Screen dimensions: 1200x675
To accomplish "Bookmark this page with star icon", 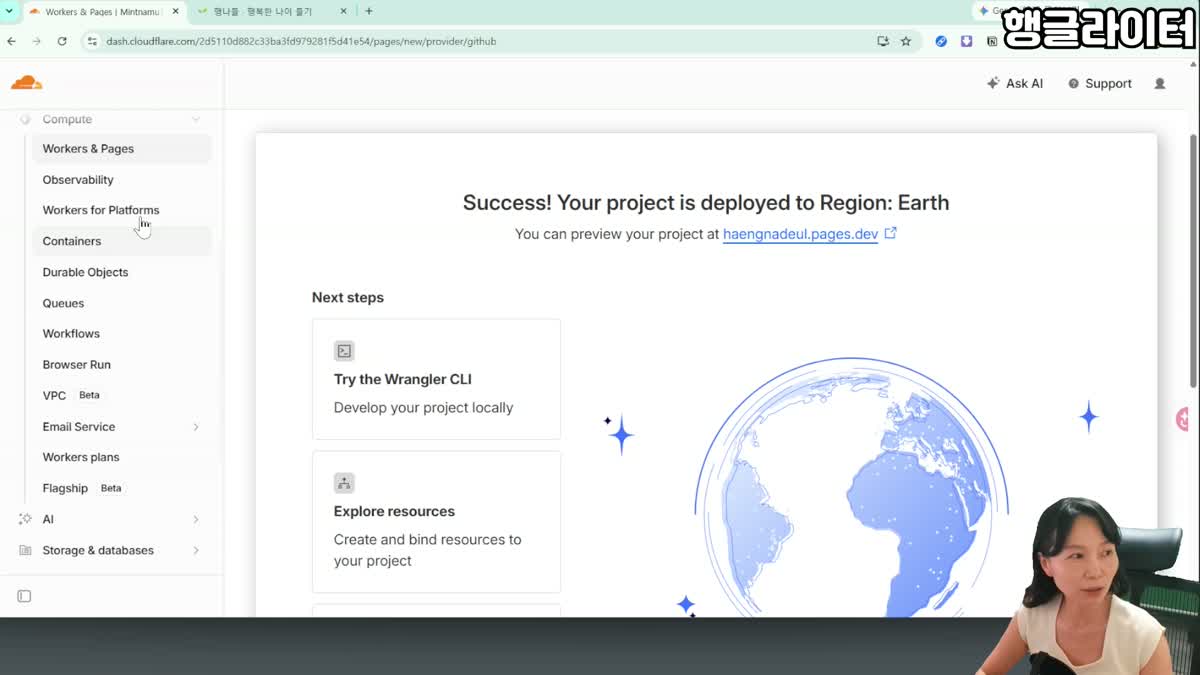I will pyautogui.click(x=906, y=41).
